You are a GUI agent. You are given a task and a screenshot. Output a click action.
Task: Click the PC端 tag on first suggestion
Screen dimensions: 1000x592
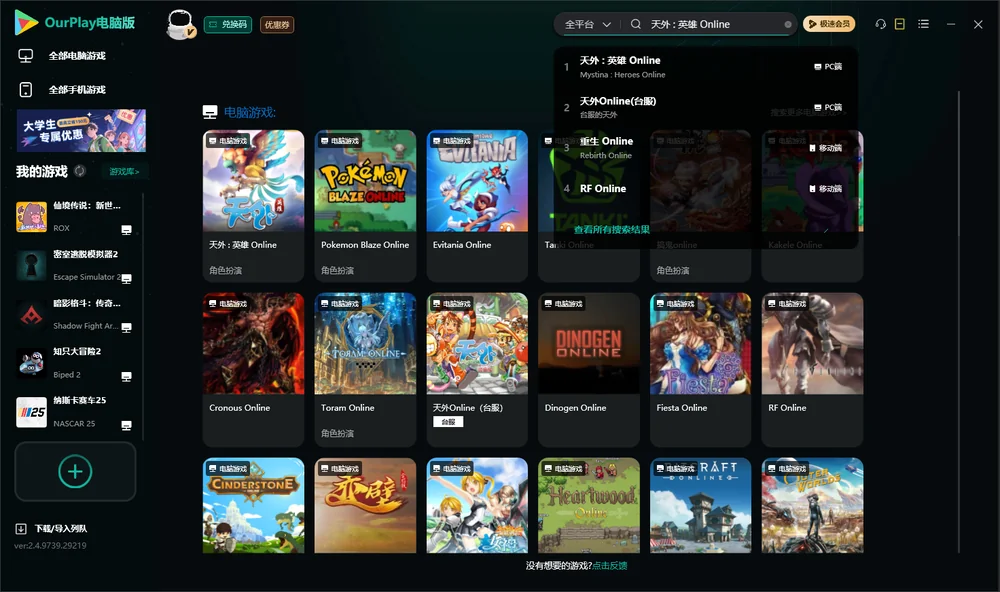828,66
